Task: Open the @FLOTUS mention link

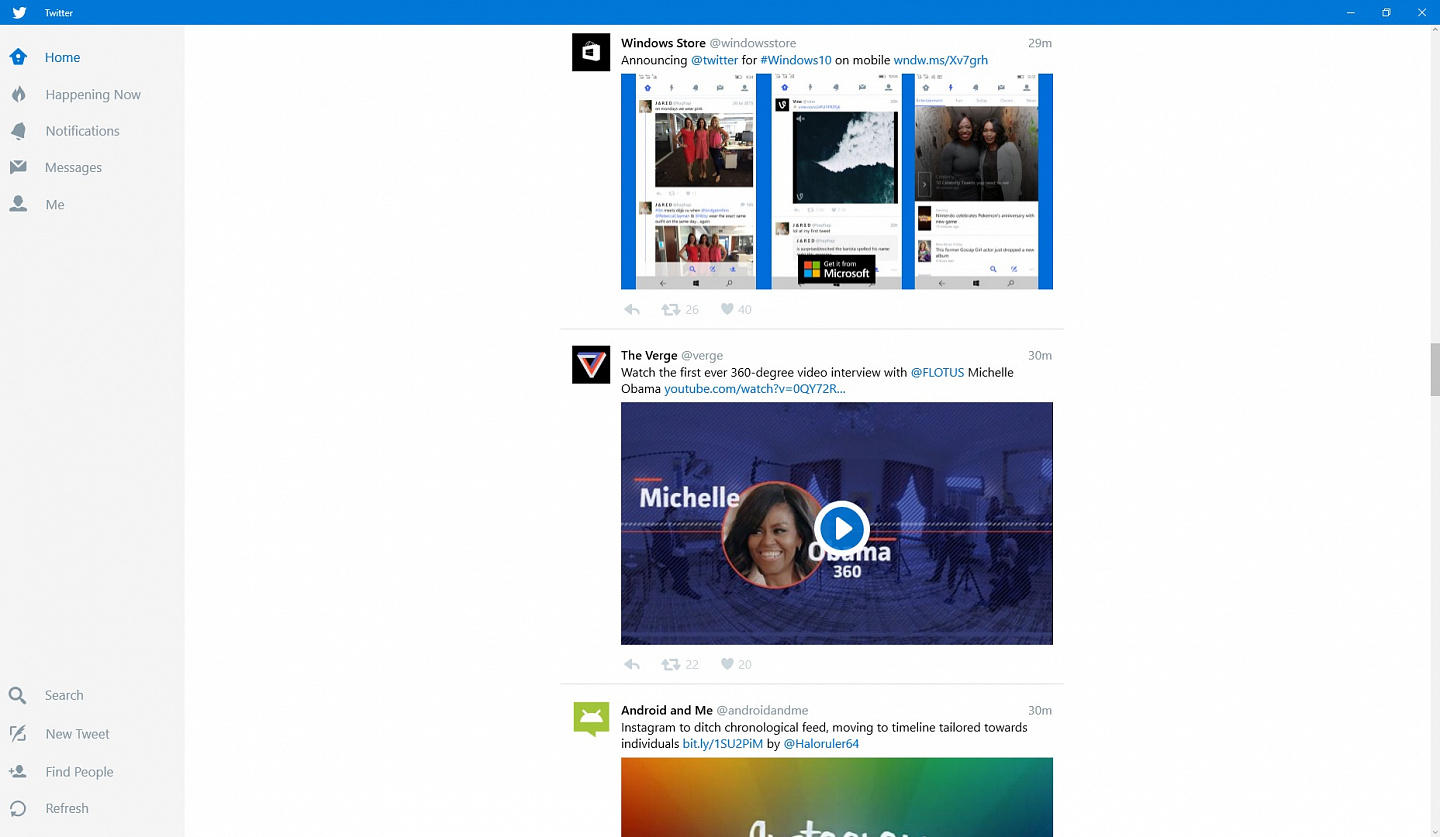Action: (x=937, y=372)
